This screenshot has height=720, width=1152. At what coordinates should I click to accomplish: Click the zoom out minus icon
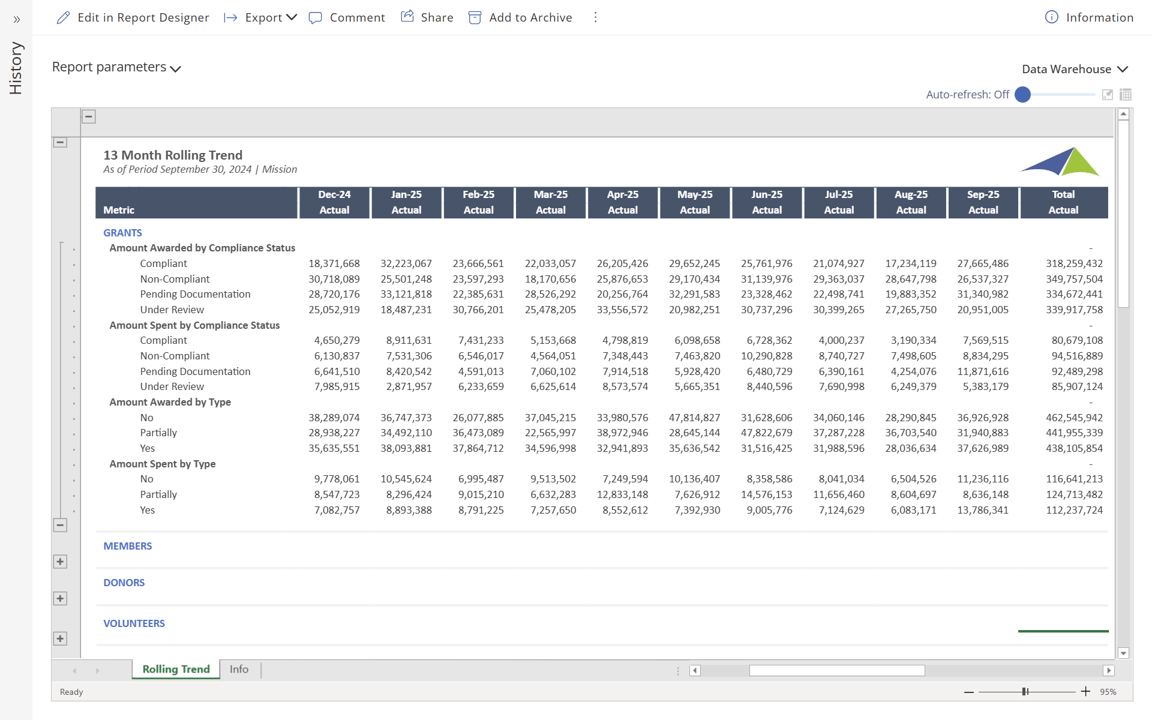click(969, 691)
